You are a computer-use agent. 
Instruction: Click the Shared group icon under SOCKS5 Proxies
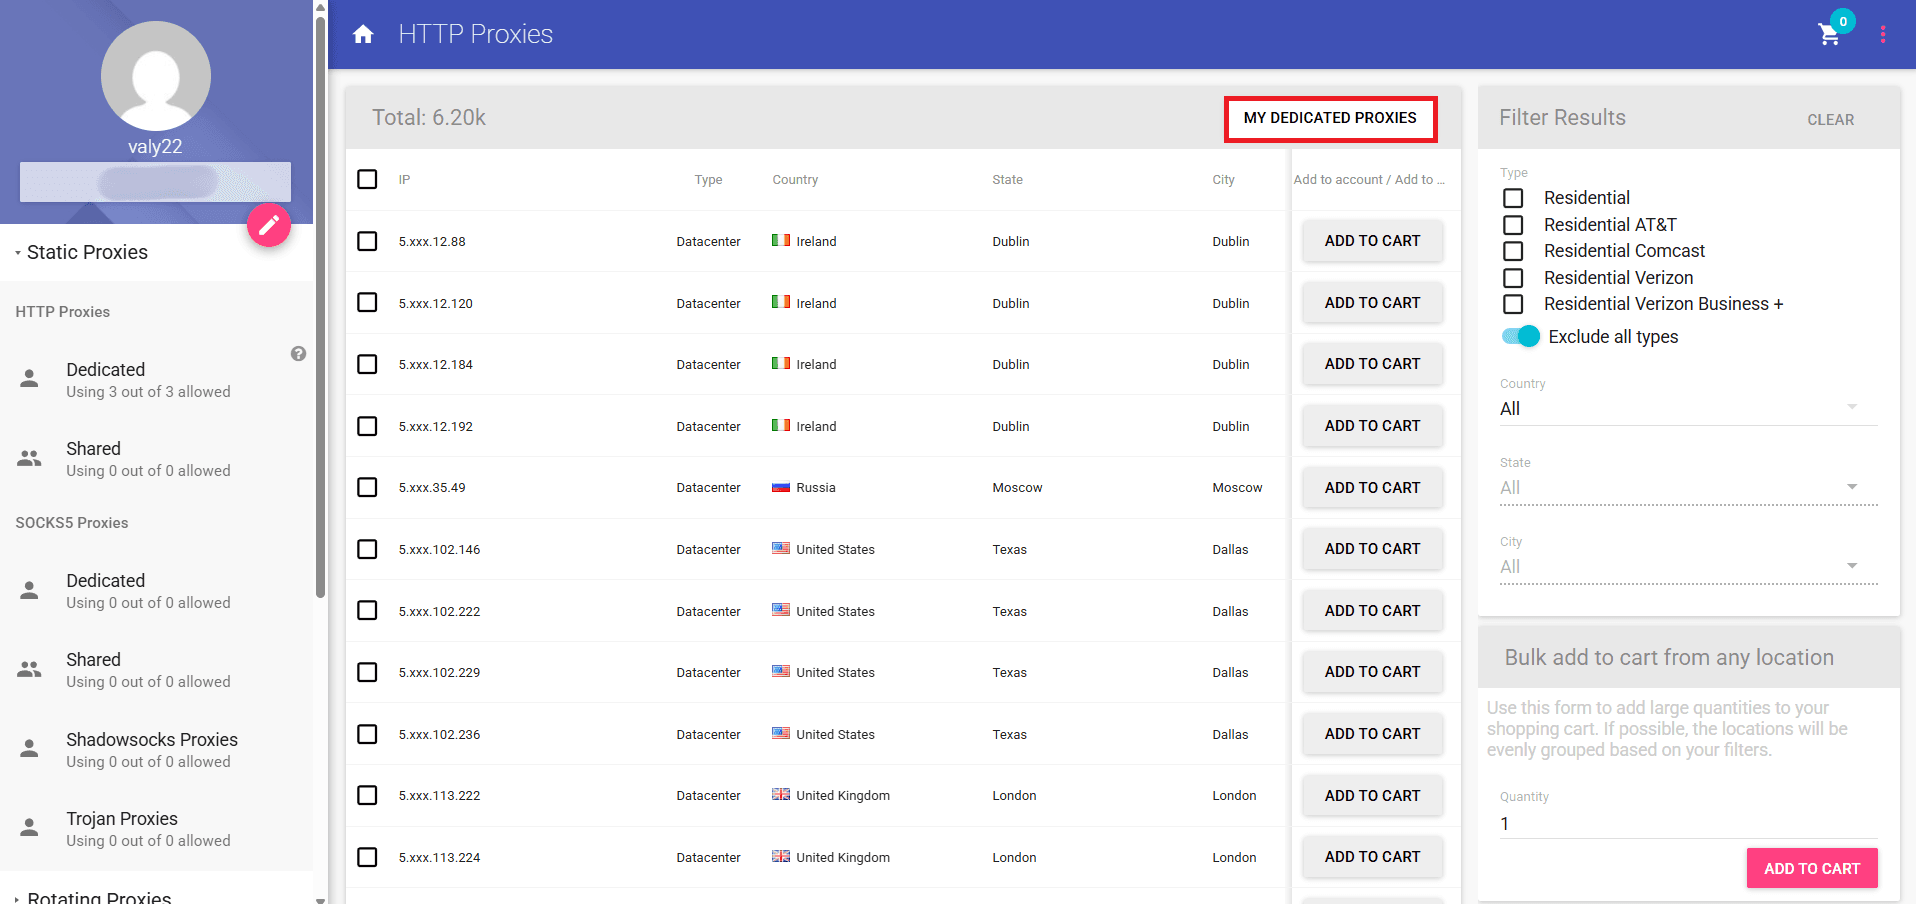(29, 669)
